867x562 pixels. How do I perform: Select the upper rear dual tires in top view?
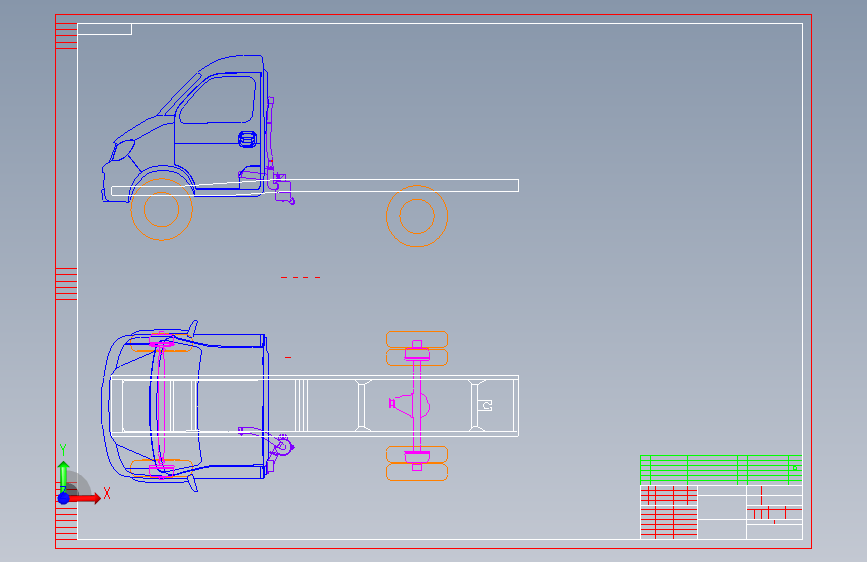click(x=417, y=348)
